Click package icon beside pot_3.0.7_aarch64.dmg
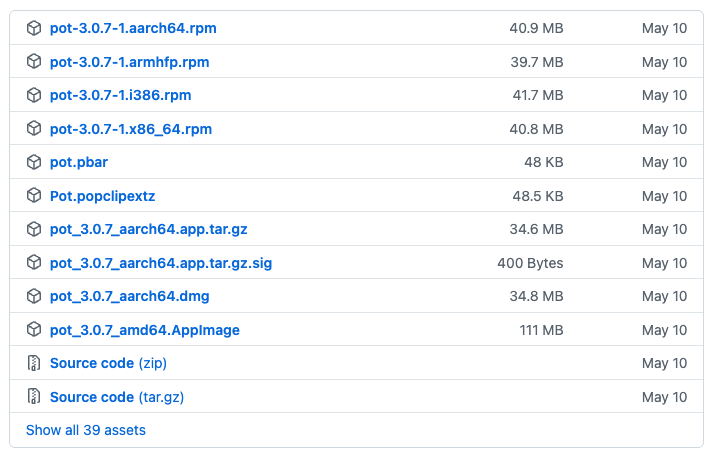This screenshot has width=715, height=456. click(x=34, y=296)
